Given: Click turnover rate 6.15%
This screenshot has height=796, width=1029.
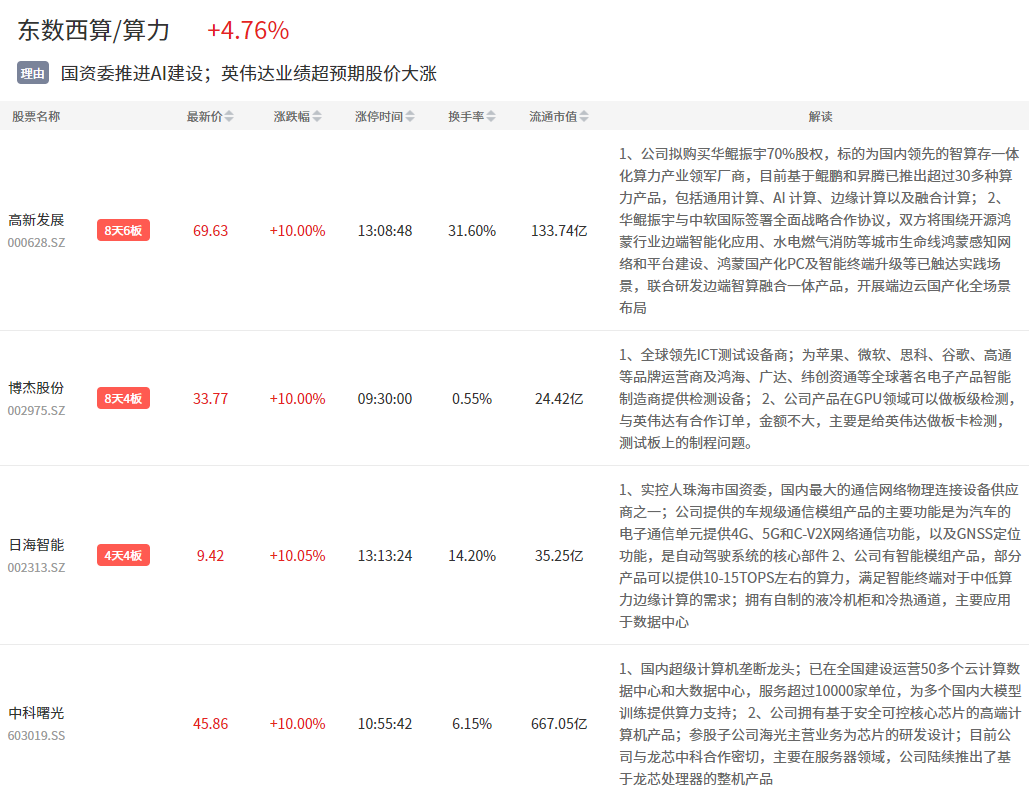Looking at the screenshot, I should [472, 724].
